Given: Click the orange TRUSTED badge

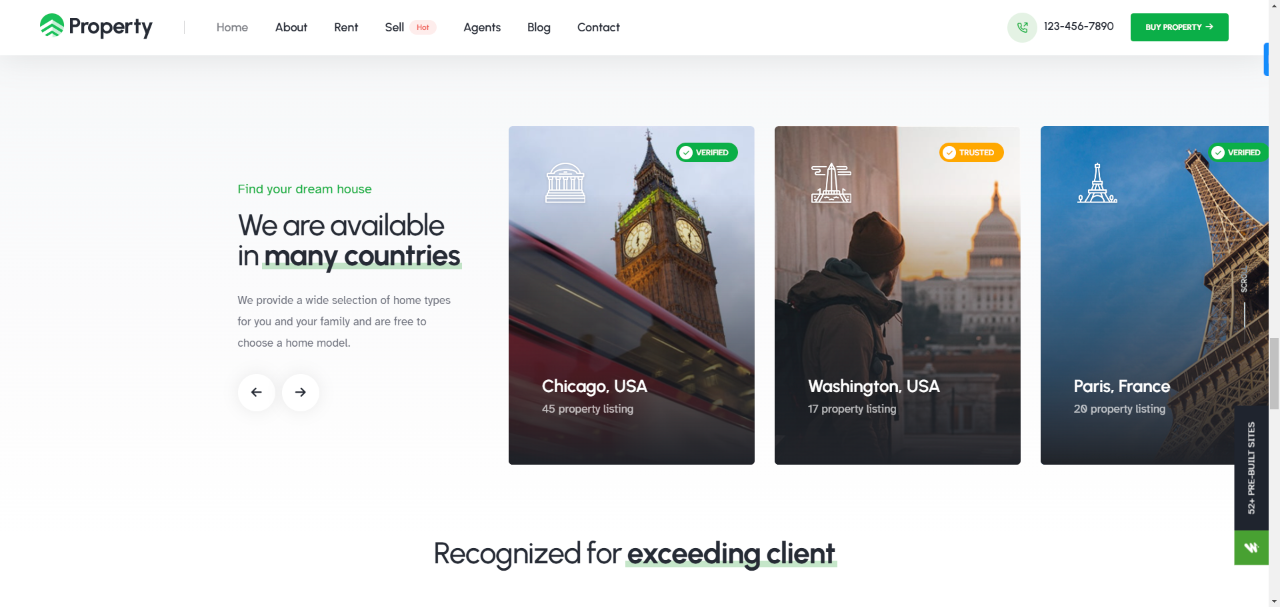Looking at the screenshot, I should pyautogui.click(x=971, y=152).
